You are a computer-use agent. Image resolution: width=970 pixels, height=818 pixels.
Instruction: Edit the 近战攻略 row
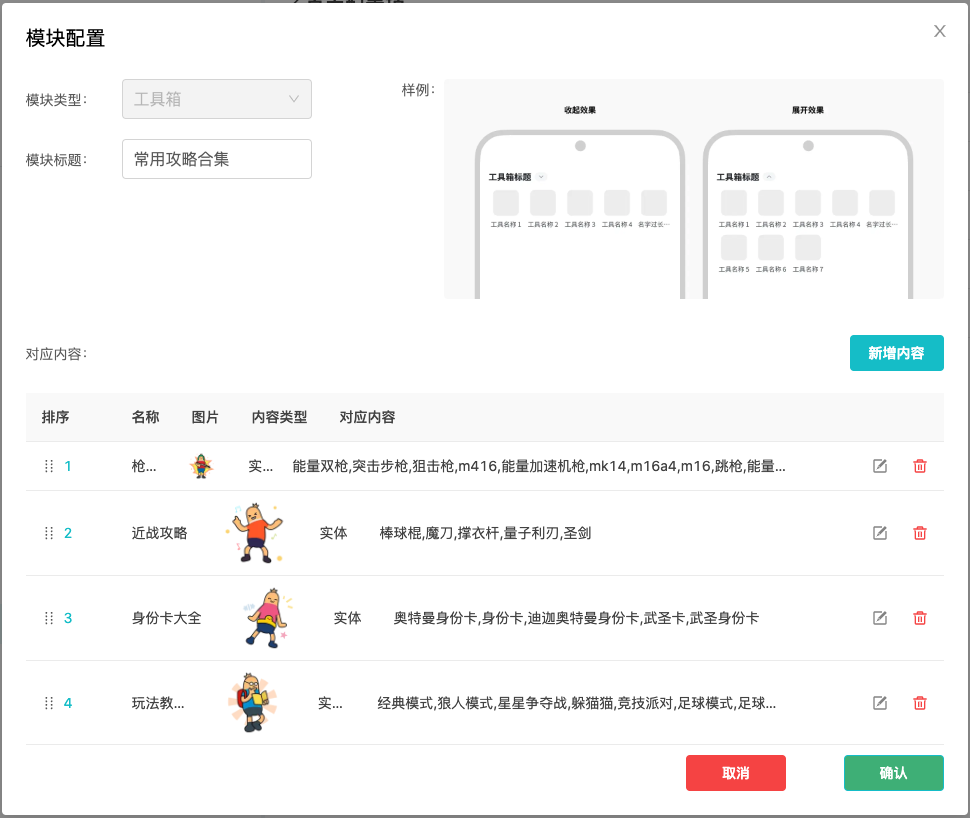880,533
